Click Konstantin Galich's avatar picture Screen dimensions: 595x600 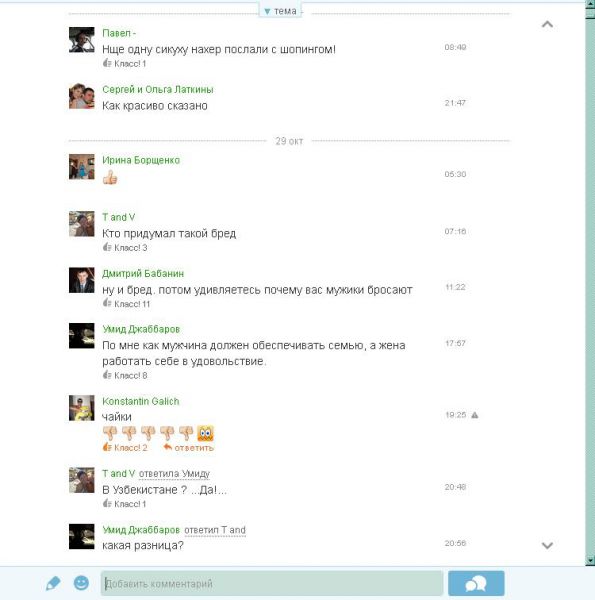point(82,408)
